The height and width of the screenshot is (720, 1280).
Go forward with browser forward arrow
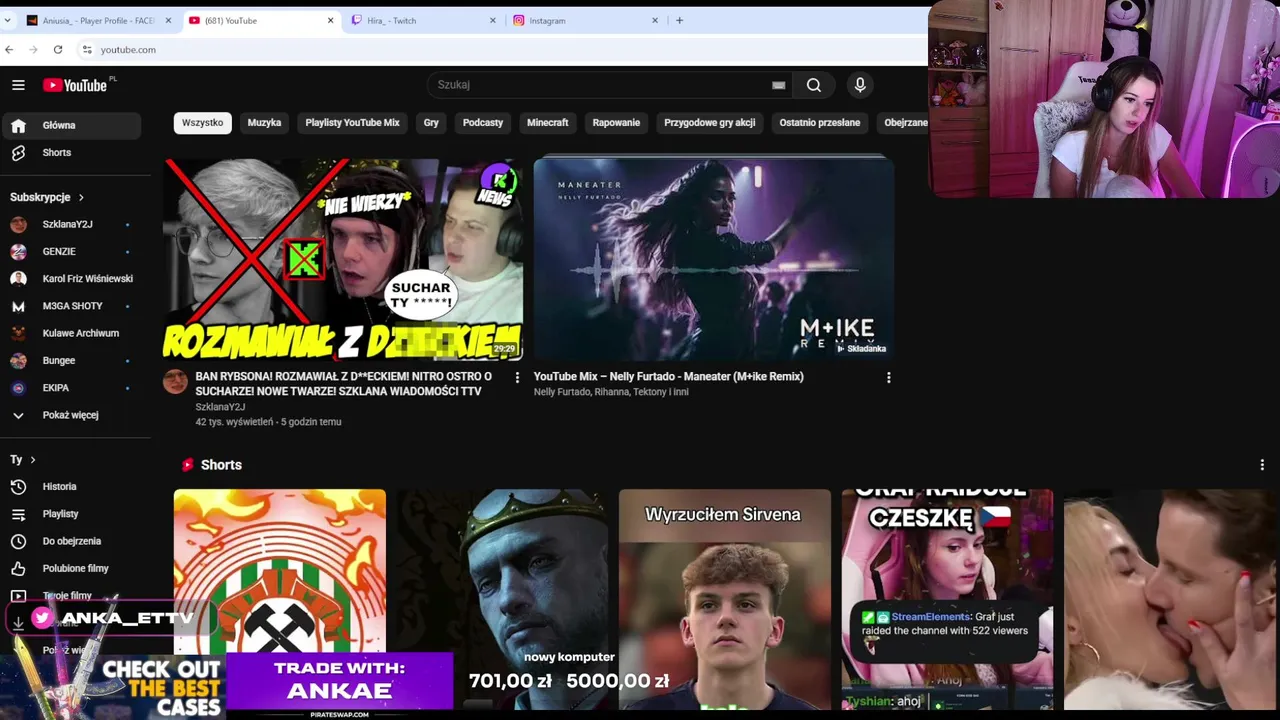pos(33,49)
